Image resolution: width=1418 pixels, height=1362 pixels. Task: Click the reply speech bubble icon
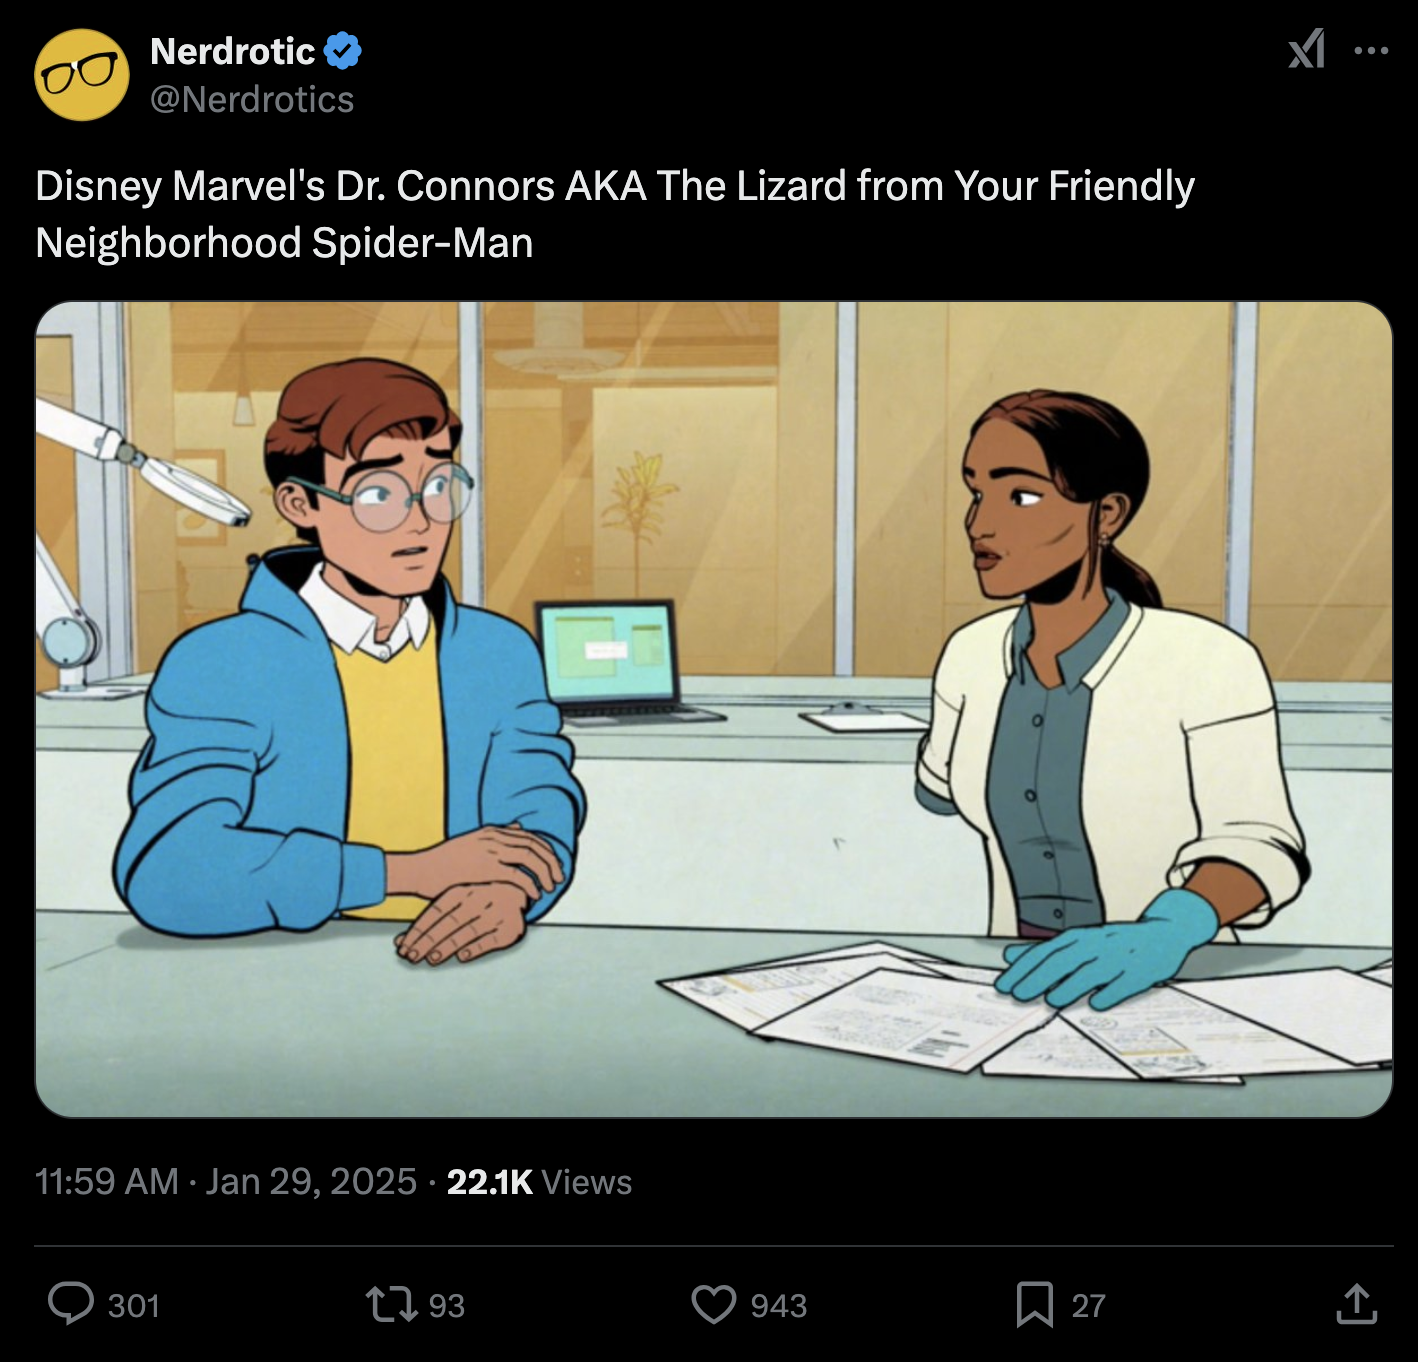pos(71,1304)
